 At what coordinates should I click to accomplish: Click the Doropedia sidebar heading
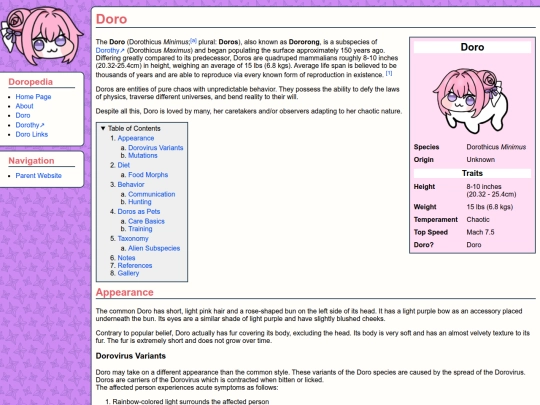click(x=31, y=82)
